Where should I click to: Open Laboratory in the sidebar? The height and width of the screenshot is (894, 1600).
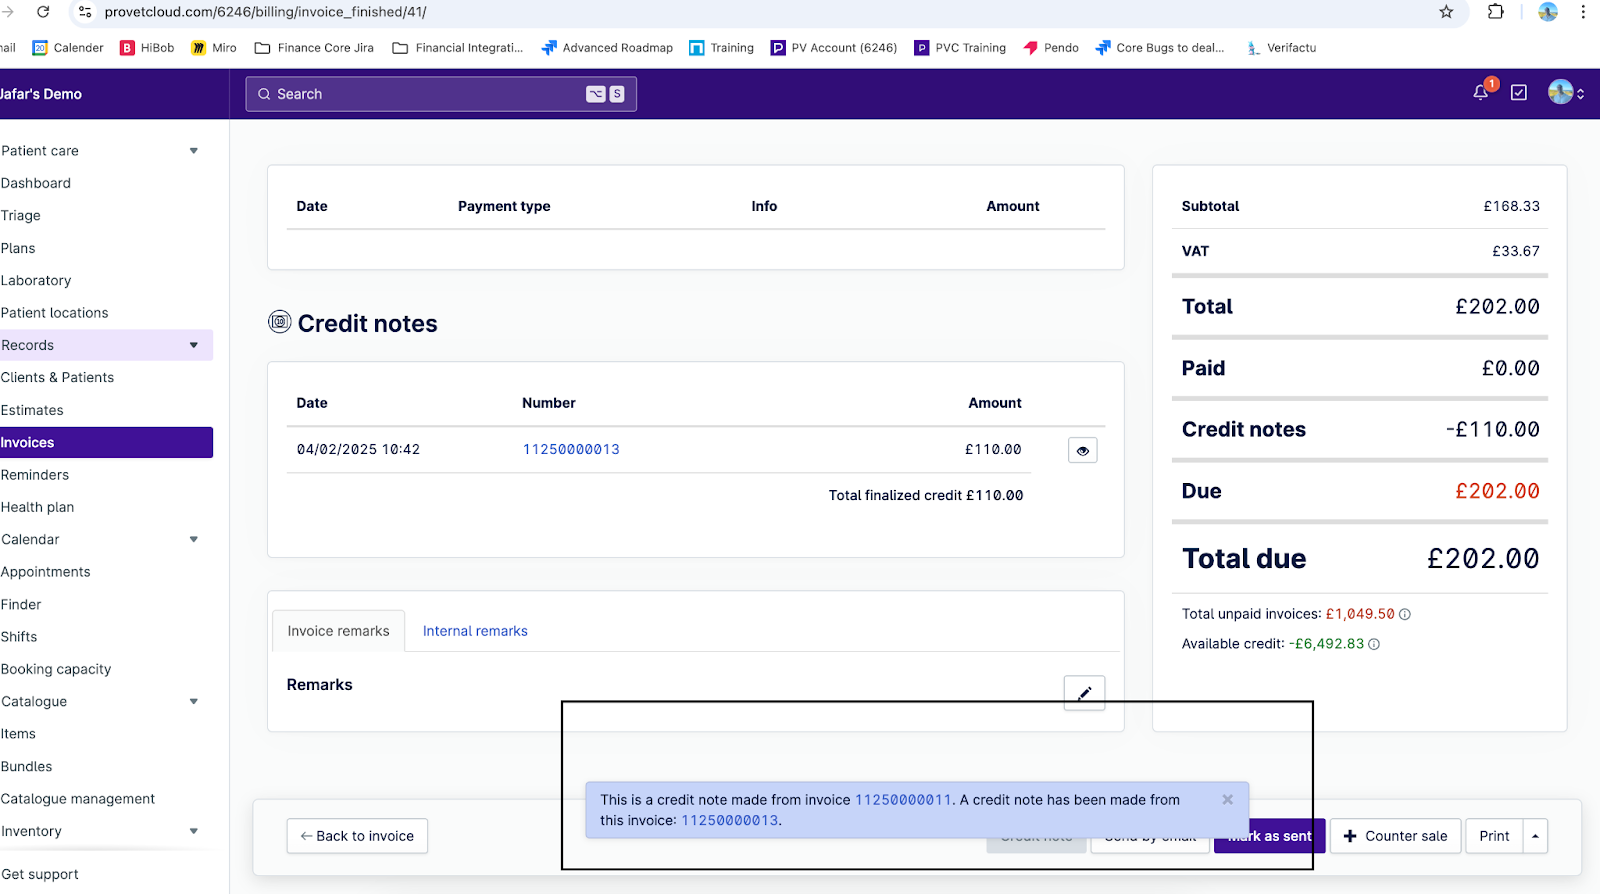tap(36, 281)
